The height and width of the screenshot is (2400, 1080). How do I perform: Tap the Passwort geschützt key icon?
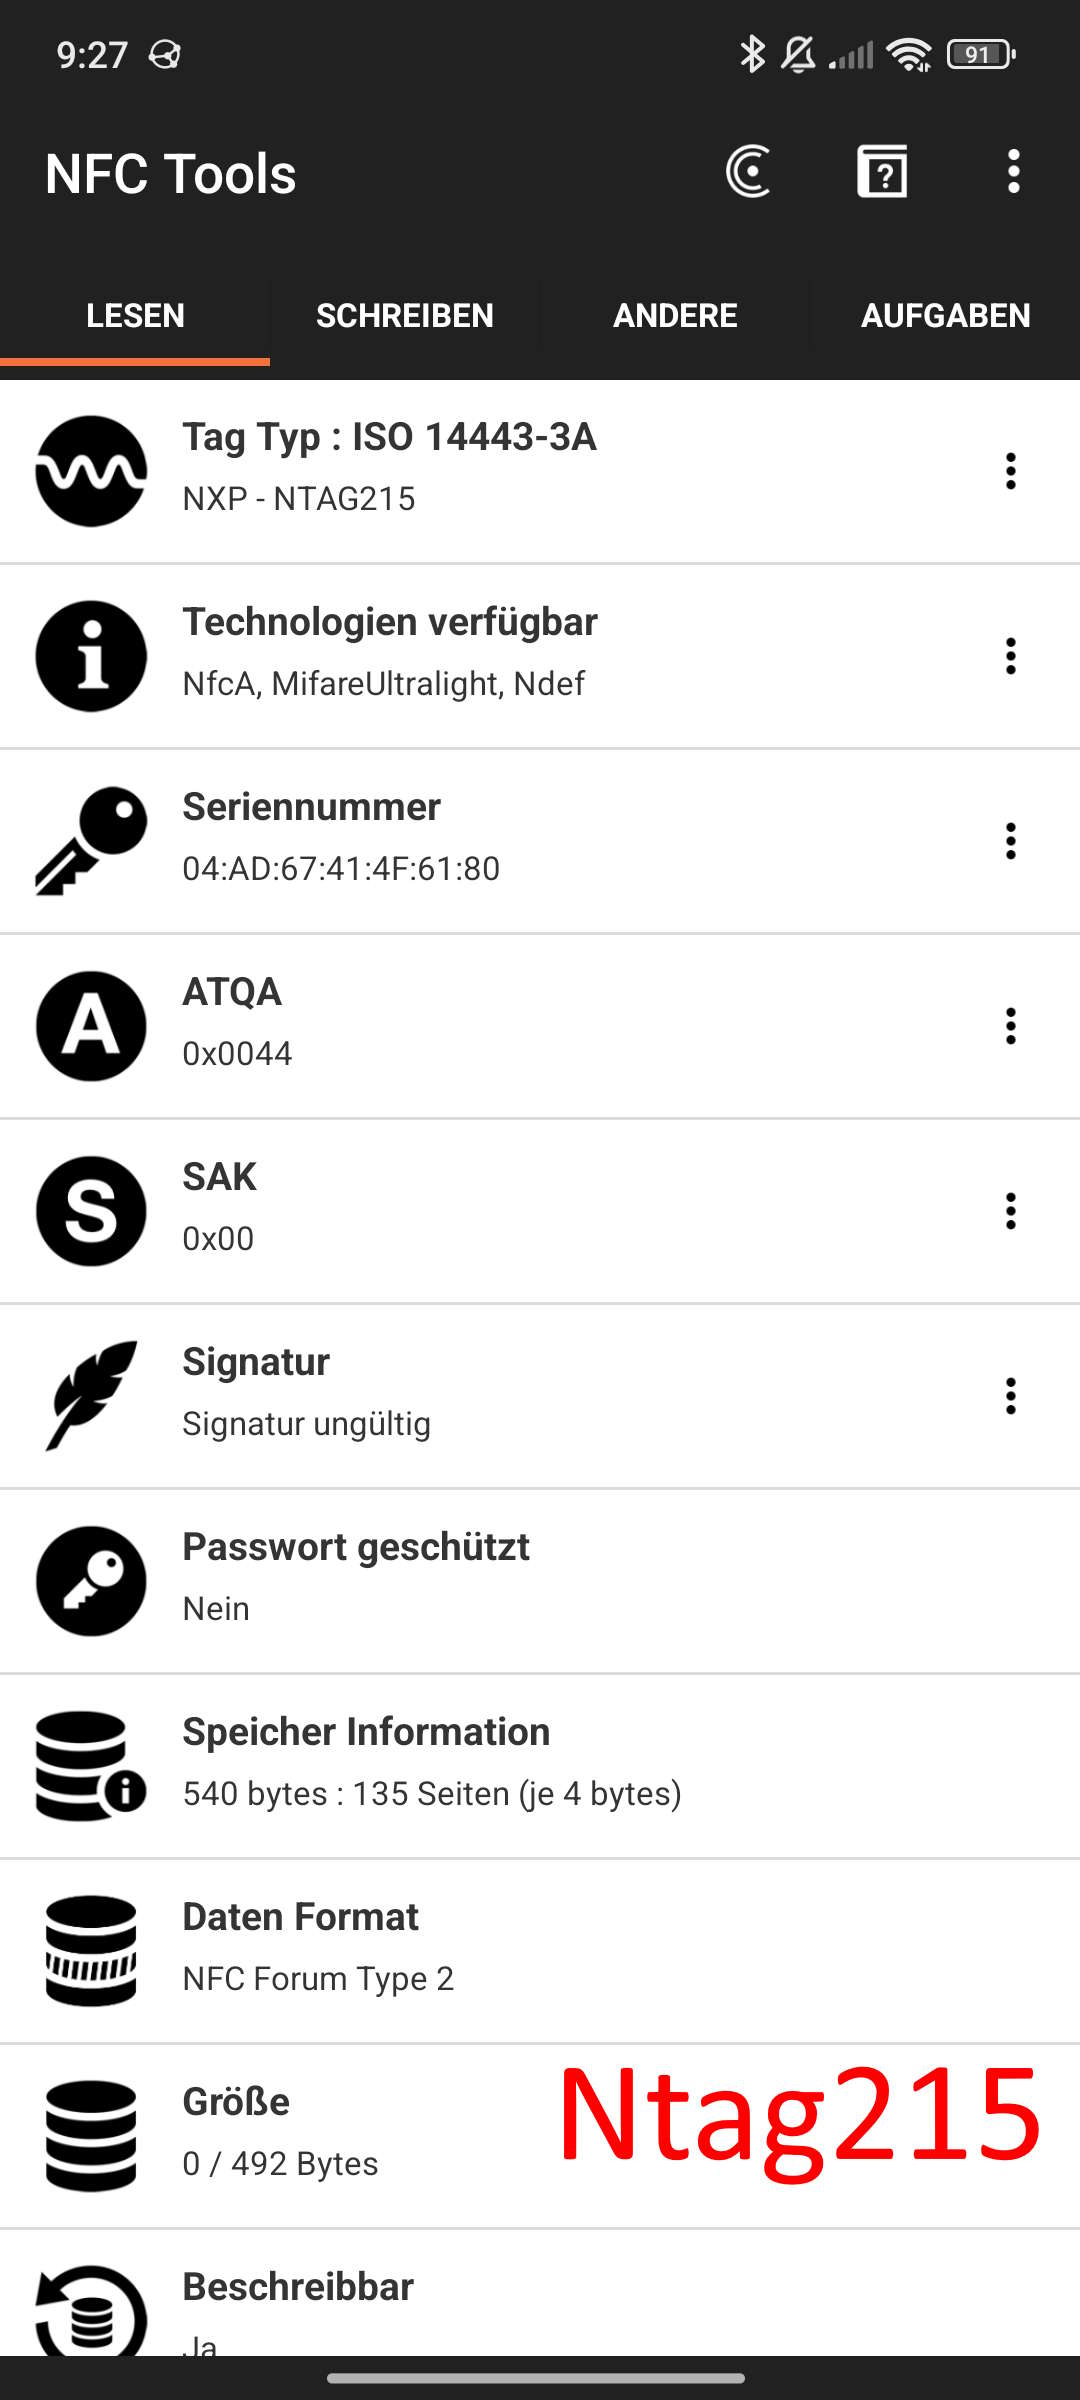coord(91,1581)
